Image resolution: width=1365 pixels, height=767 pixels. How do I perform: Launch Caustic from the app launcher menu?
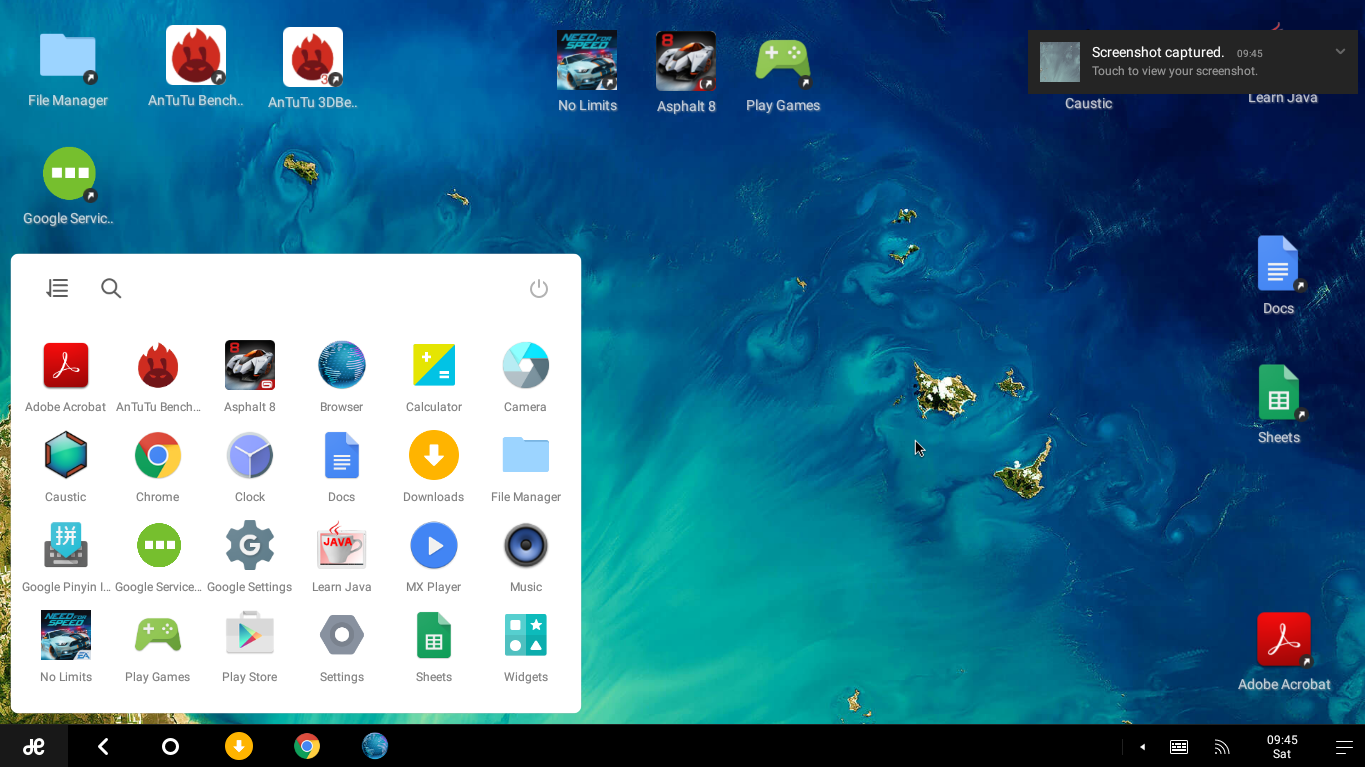pyautogui.click(x=66, y=456)
